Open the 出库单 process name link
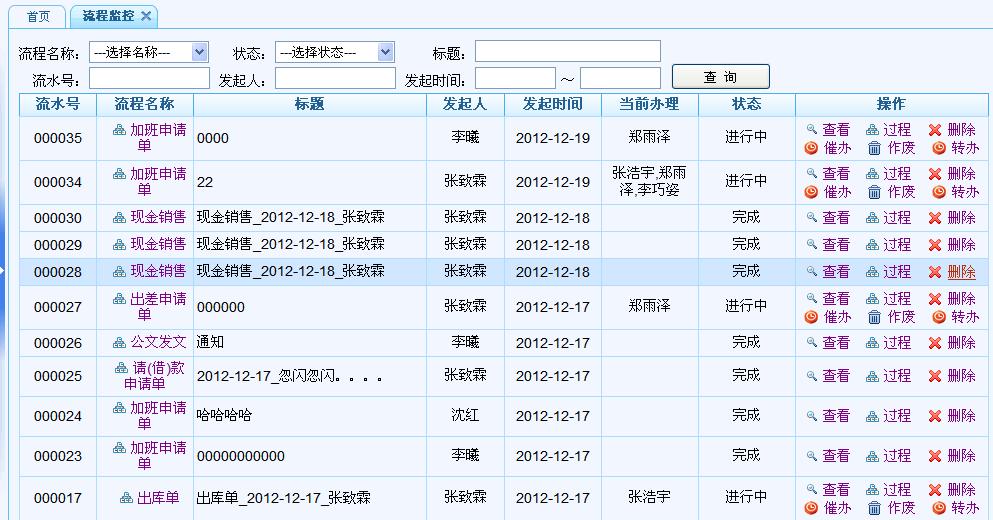993x520 pixels. [157, 497]
